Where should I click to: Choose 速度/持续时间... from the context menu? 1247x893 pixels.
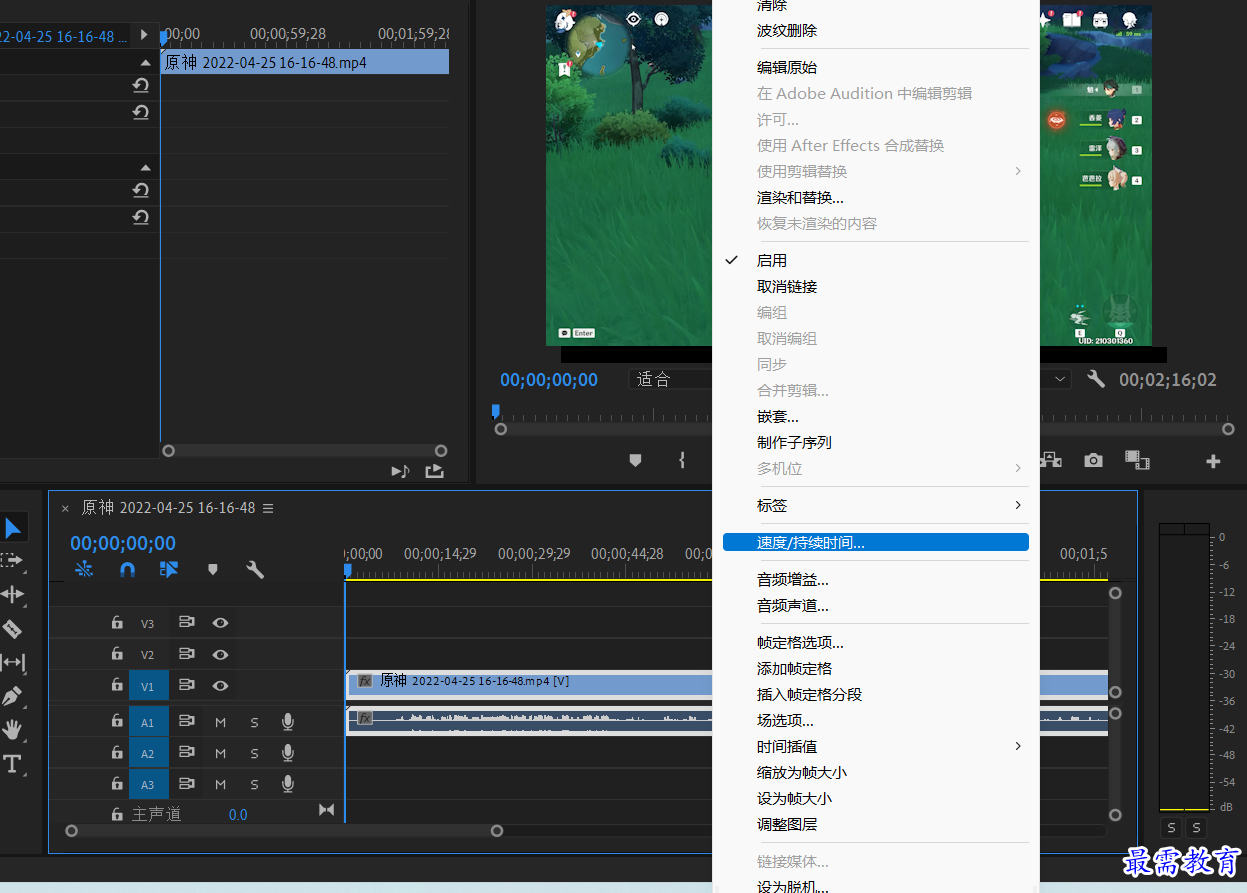coord(876,542)
